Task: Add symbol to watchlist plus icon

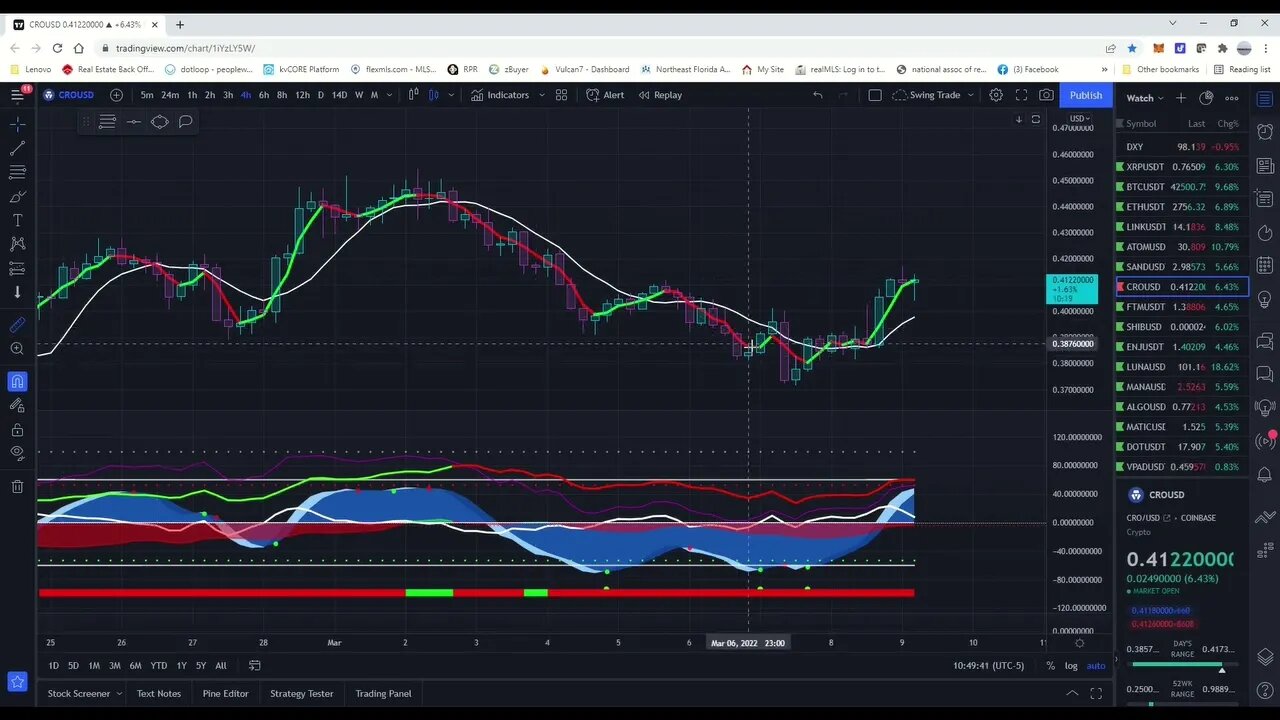Action: (1181, 98)
